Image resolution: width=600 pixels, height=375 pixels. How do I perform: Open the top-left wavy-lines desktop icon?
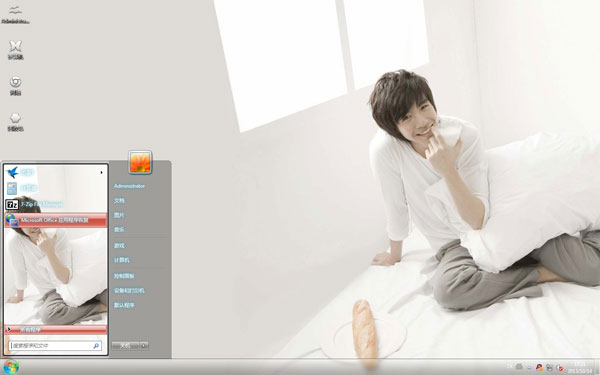click(15, 15)
